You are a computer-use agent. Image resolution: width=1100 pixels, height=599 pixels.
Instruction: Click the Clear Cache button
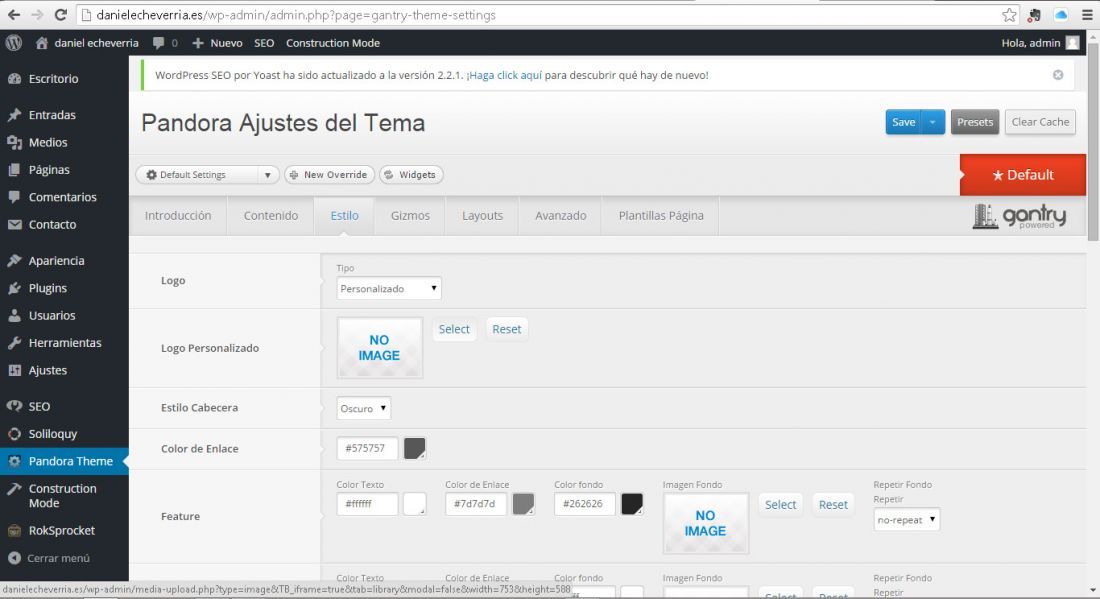pyautogui.click(x=1040, y=122)
